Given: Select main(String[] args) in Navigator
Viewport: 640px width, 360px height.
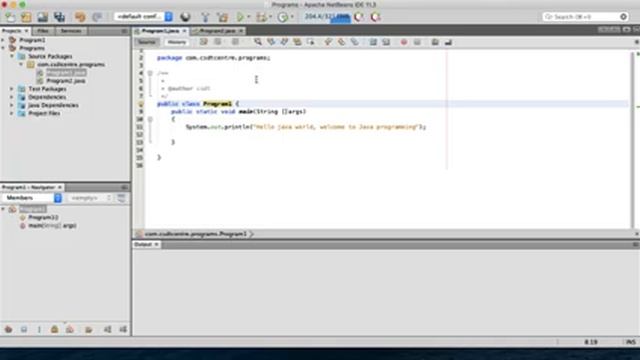Looking at the screenshot, I should [x=52, y=226].
